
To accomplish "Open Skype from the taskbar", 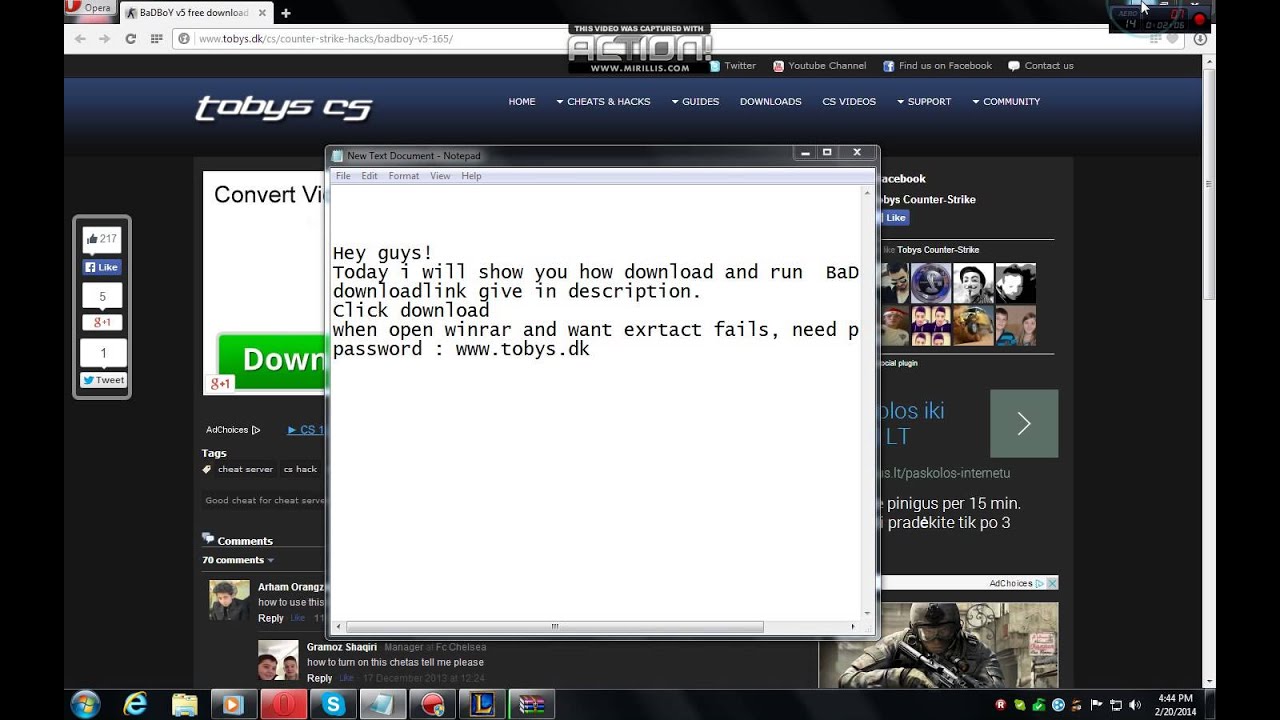I will point(333,704).
